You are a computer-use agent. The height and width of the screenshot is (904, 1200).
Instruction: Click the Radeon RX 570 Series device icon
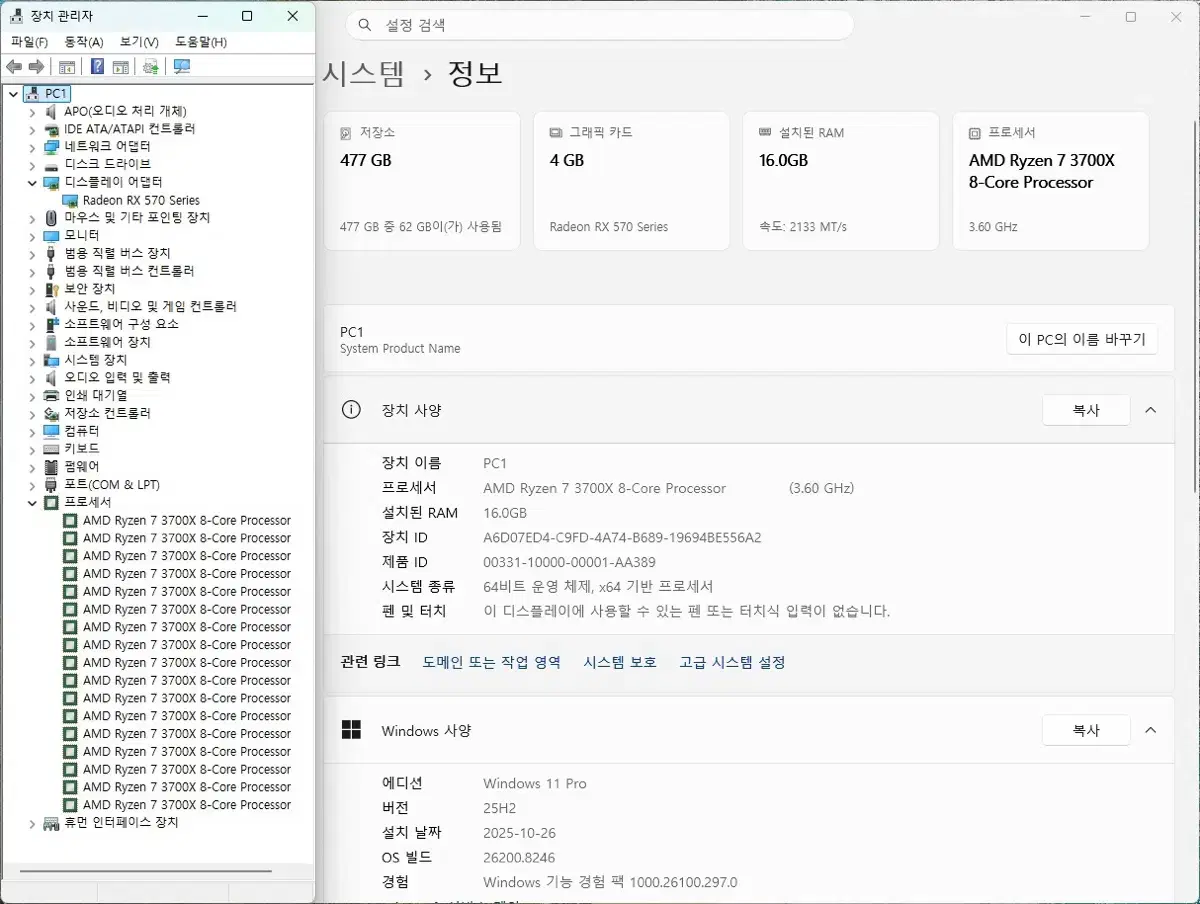pyautogui.click(x=70, y=200)
